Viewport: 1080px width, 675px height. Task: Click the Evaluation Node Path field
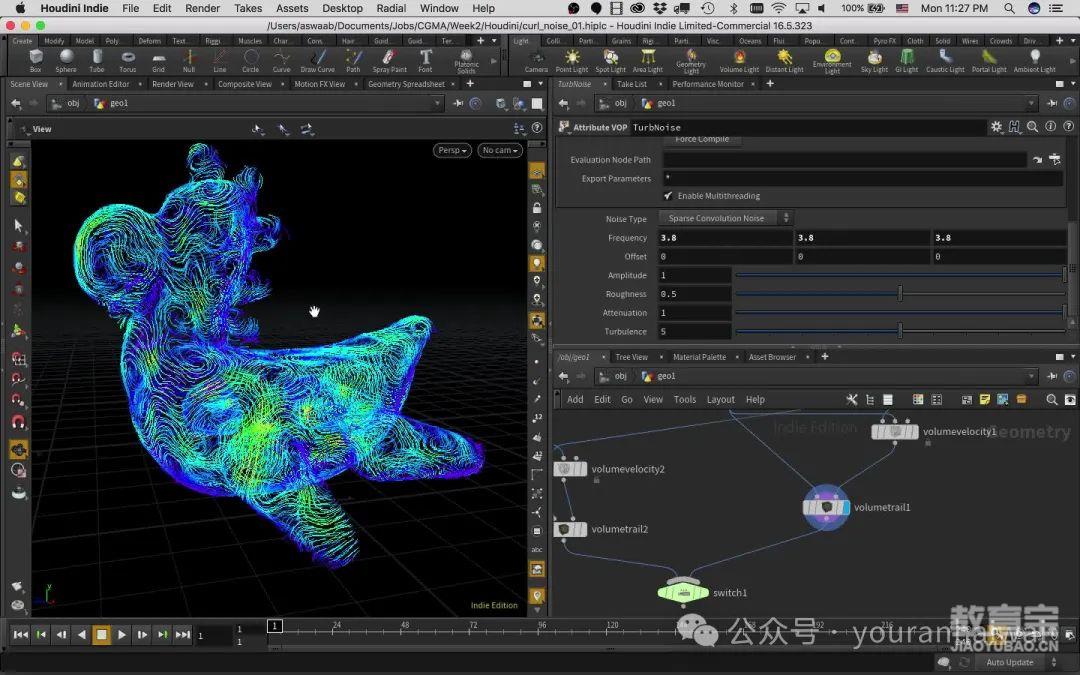[844, 160]
